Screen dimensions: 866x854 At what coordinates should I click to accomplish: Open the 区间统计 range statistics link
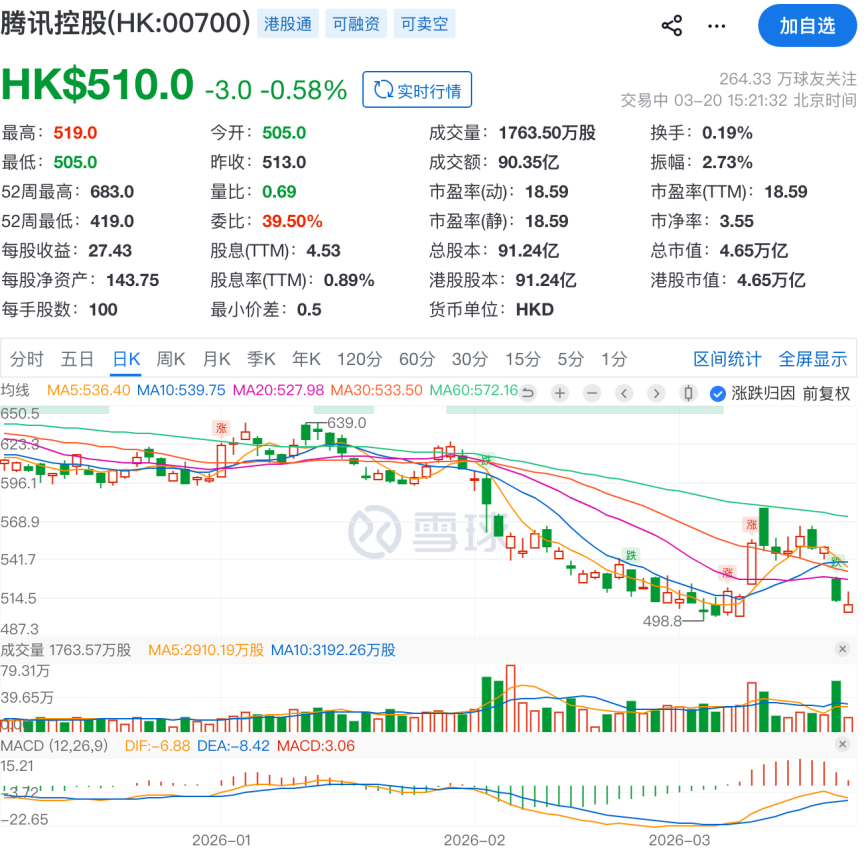pyautogui.click(x=727, y=359)
